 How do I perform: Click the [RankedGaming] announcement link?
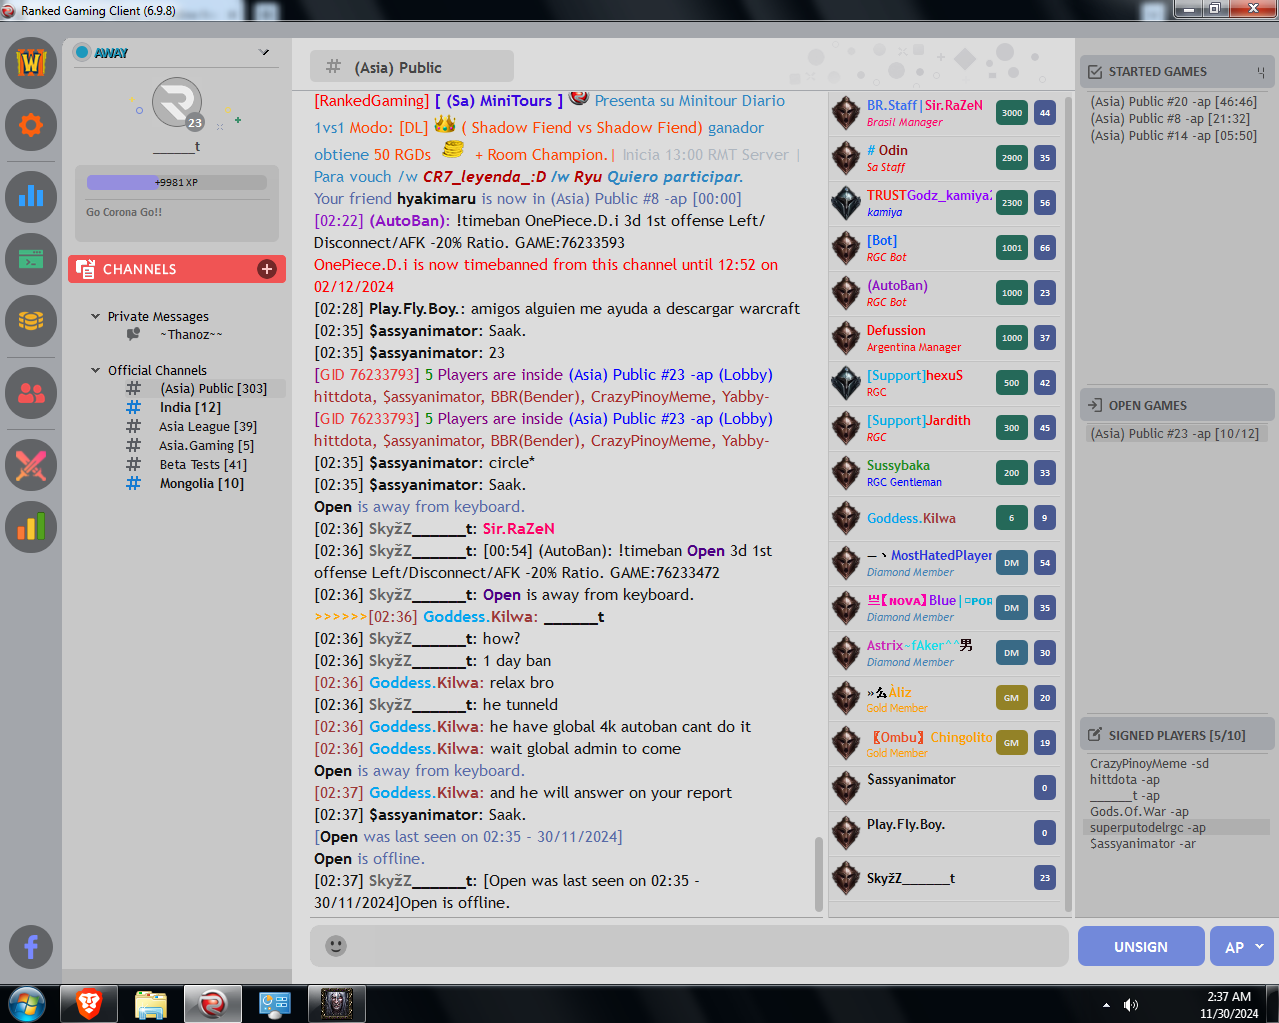pyautogui.click(x=371, y=101)
